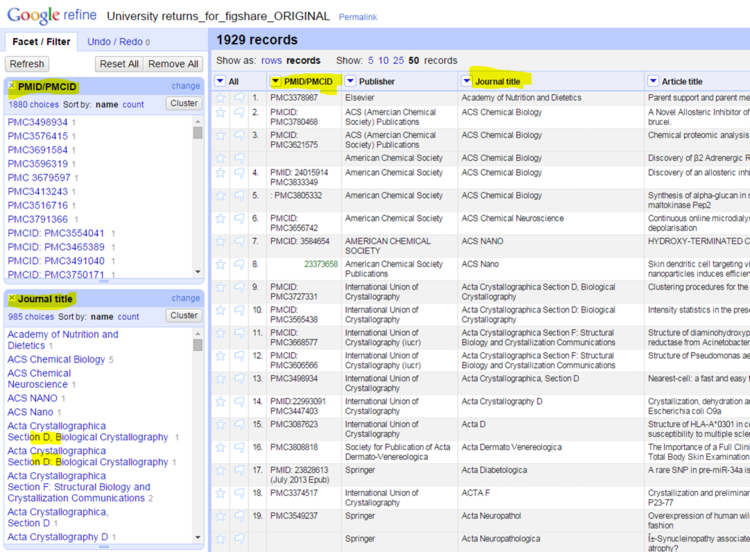The width and height of the screenshot is (750, 552).
Task: Switch to the Undo / Redo tab
Action: click(118, 42)
